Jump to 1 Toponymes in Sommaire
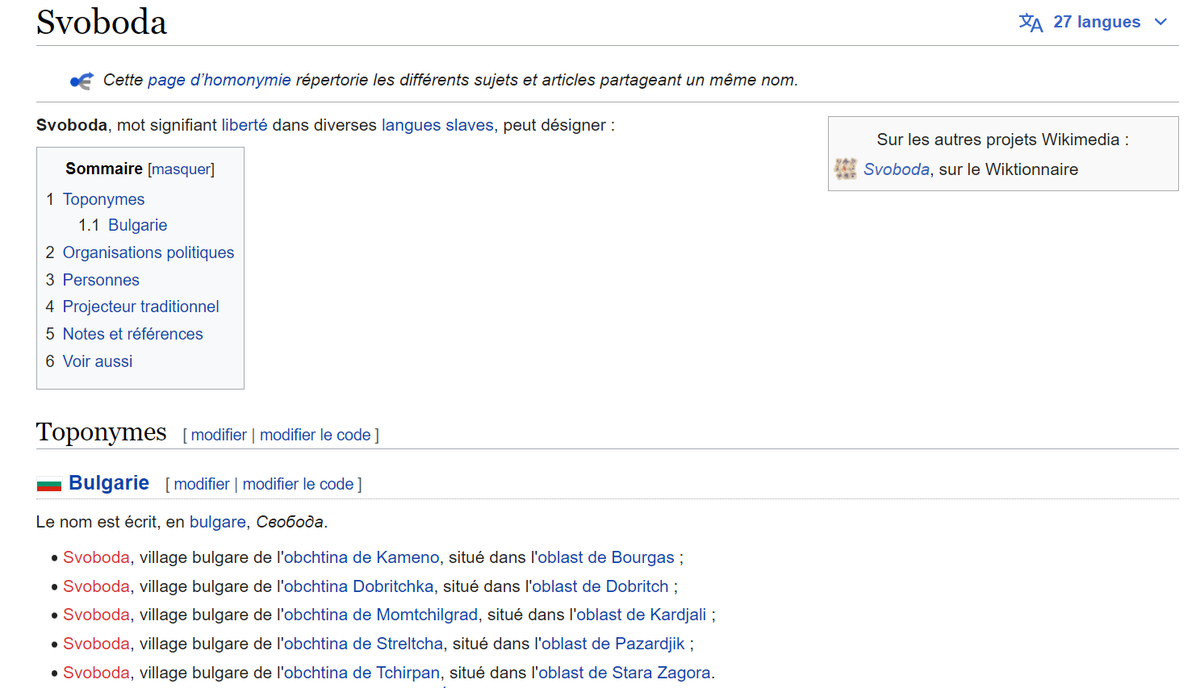This screenshot has height=688, width=1200. click(x=95, y=199)
